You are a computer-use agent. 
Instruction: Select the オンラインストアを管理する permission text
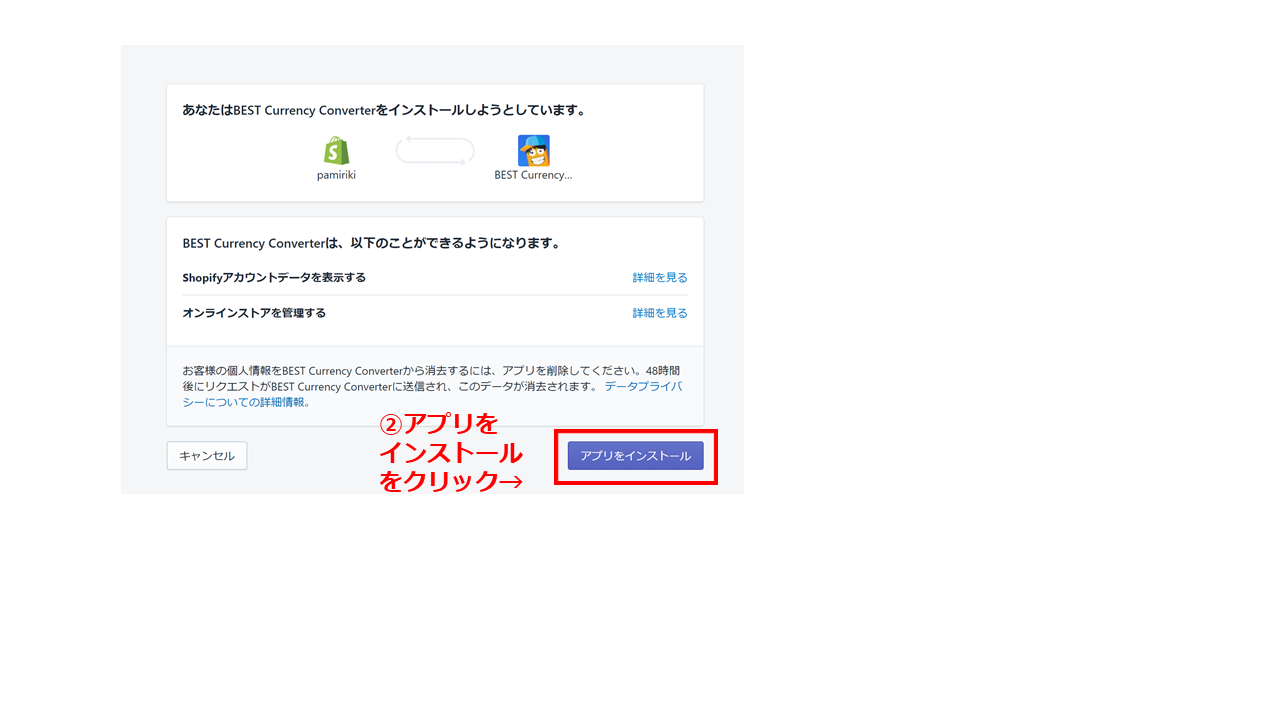254,313
